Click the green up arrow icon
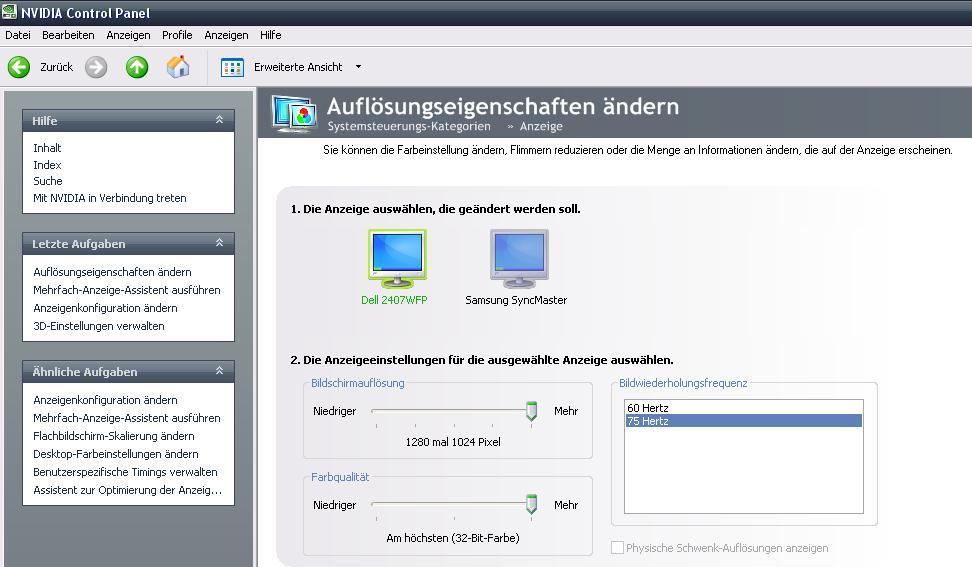The width and height of the screenshot is (972, 567). click(137, 67)
